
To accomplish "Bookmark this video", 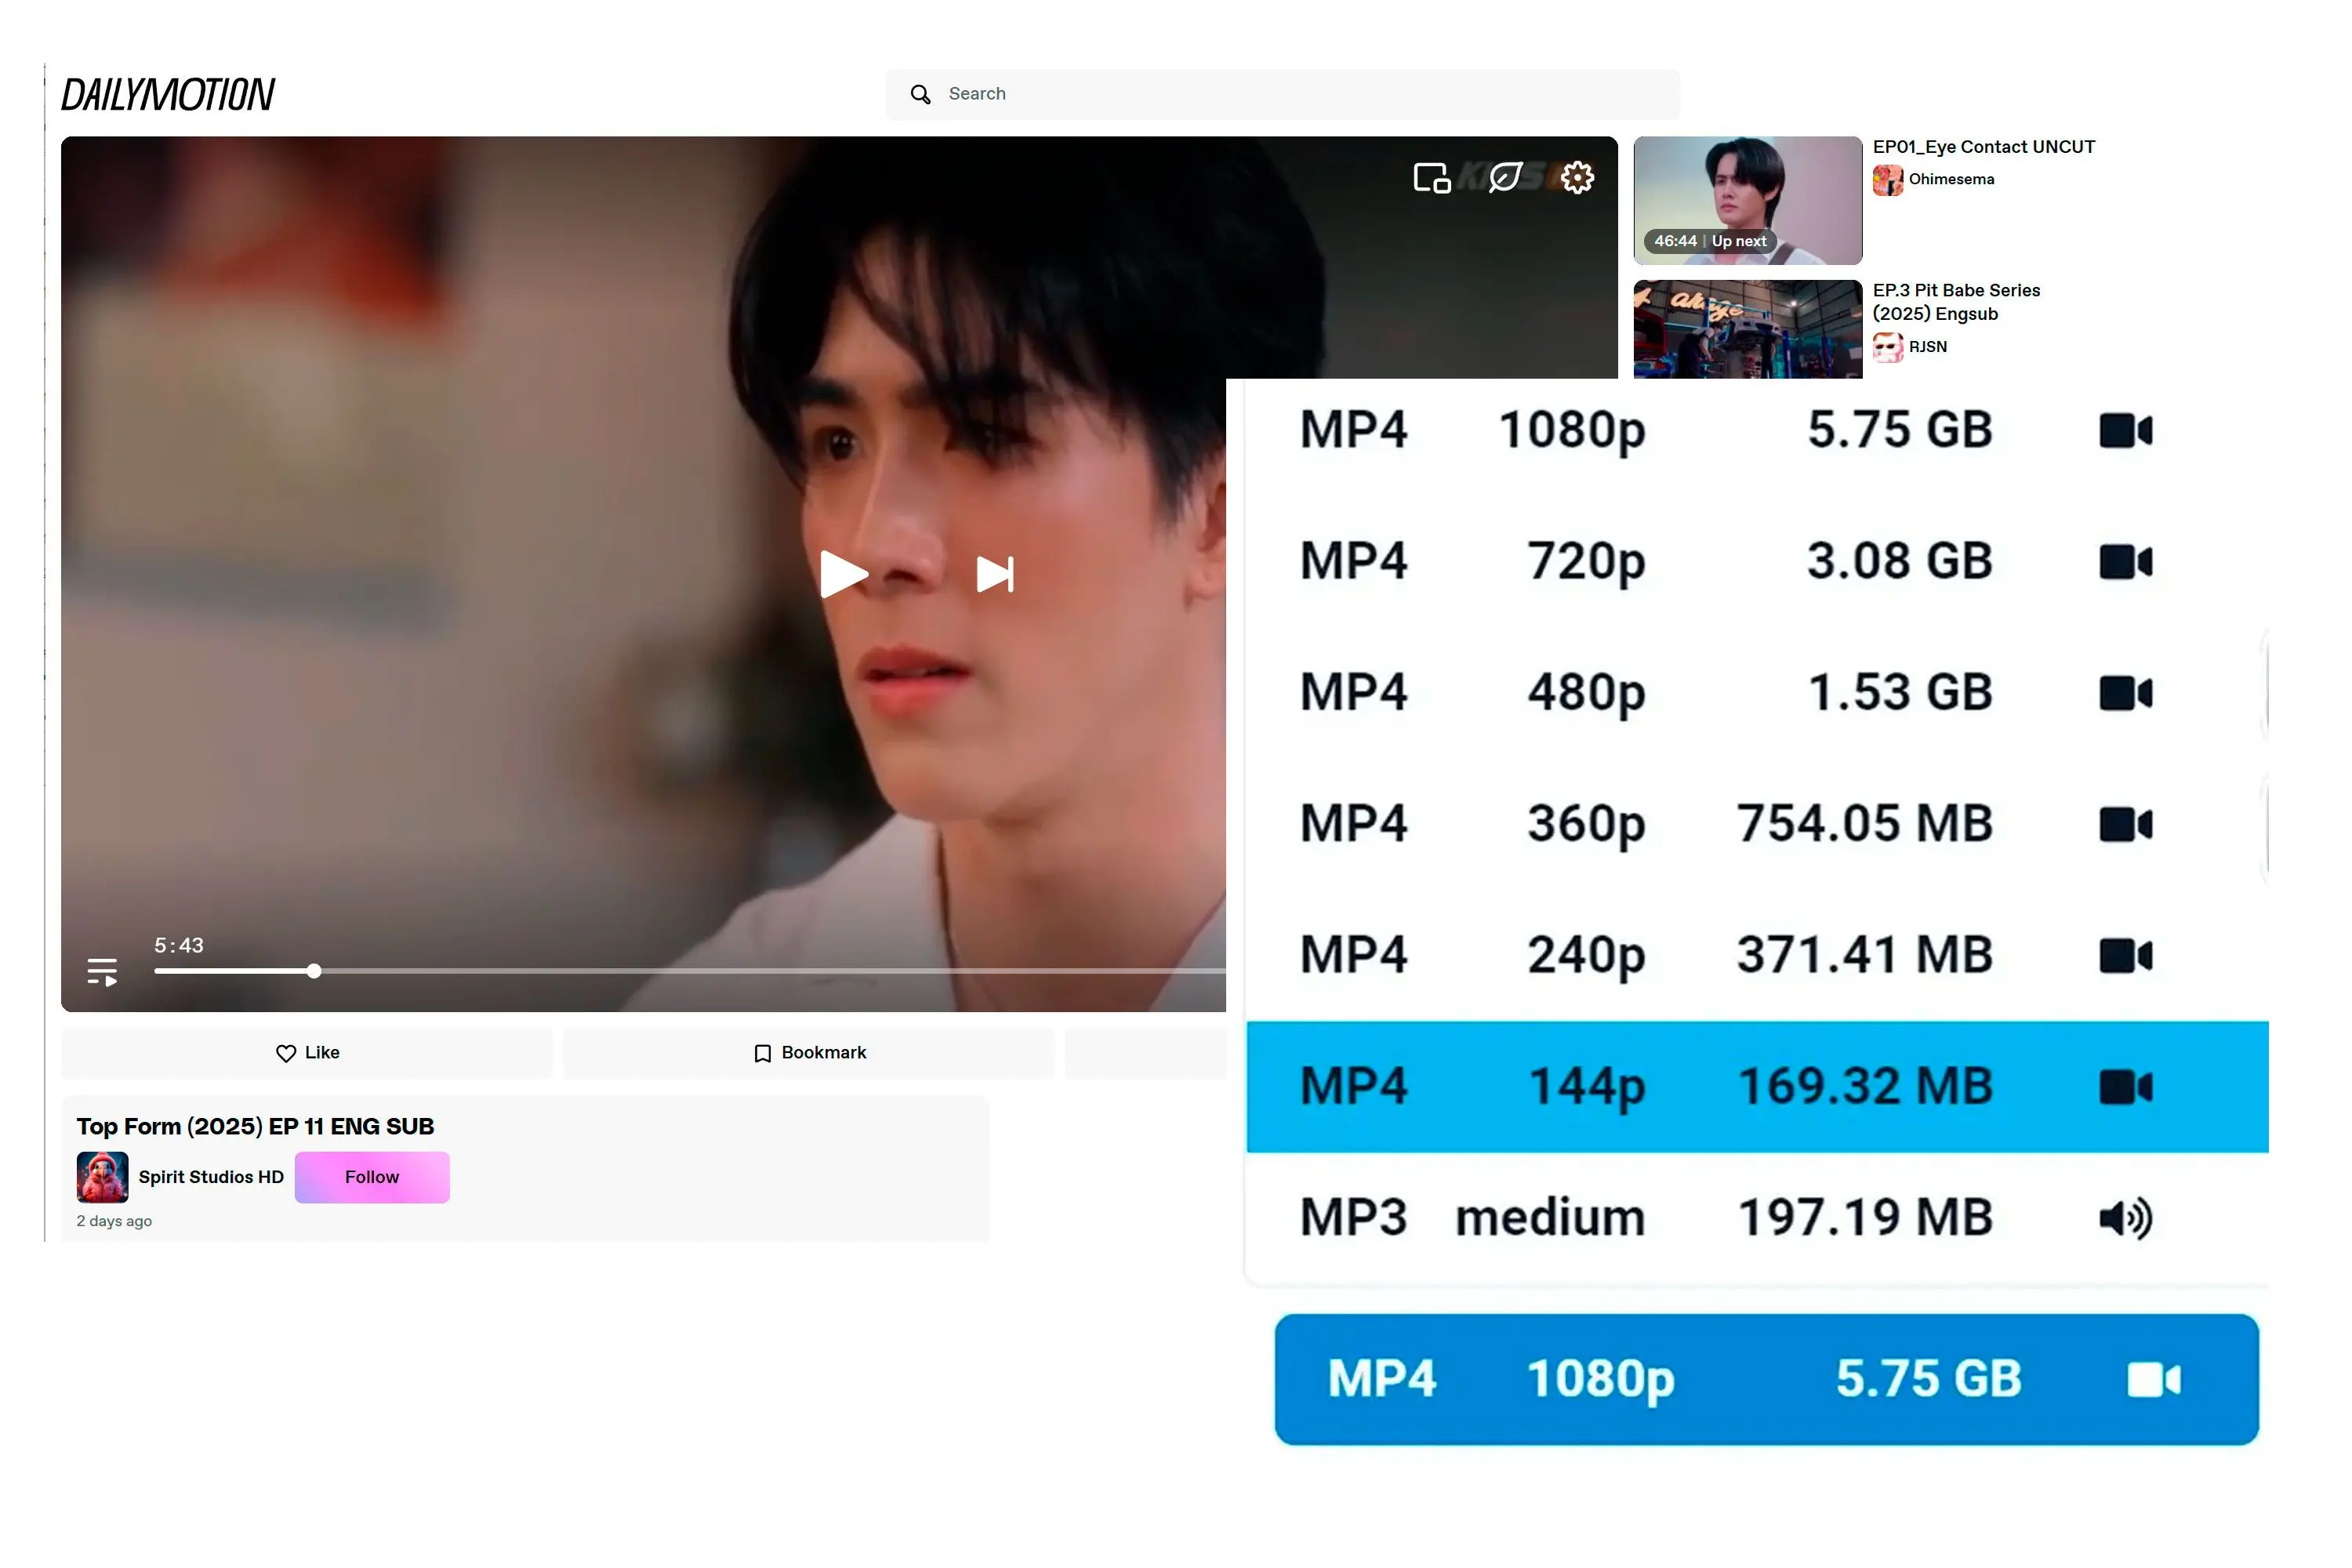I will pos(808,1053).
